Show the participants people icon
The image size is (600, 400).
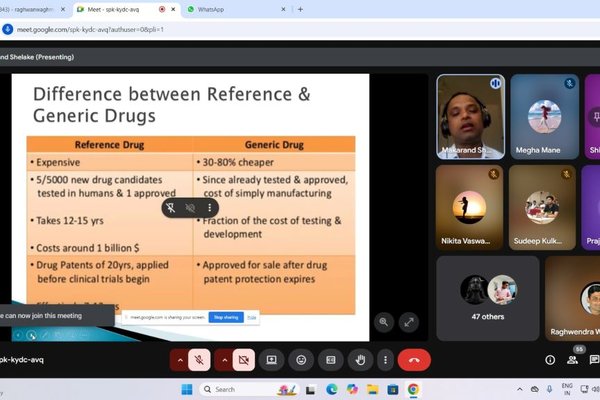pyautogui.click(x=577, y=359)
